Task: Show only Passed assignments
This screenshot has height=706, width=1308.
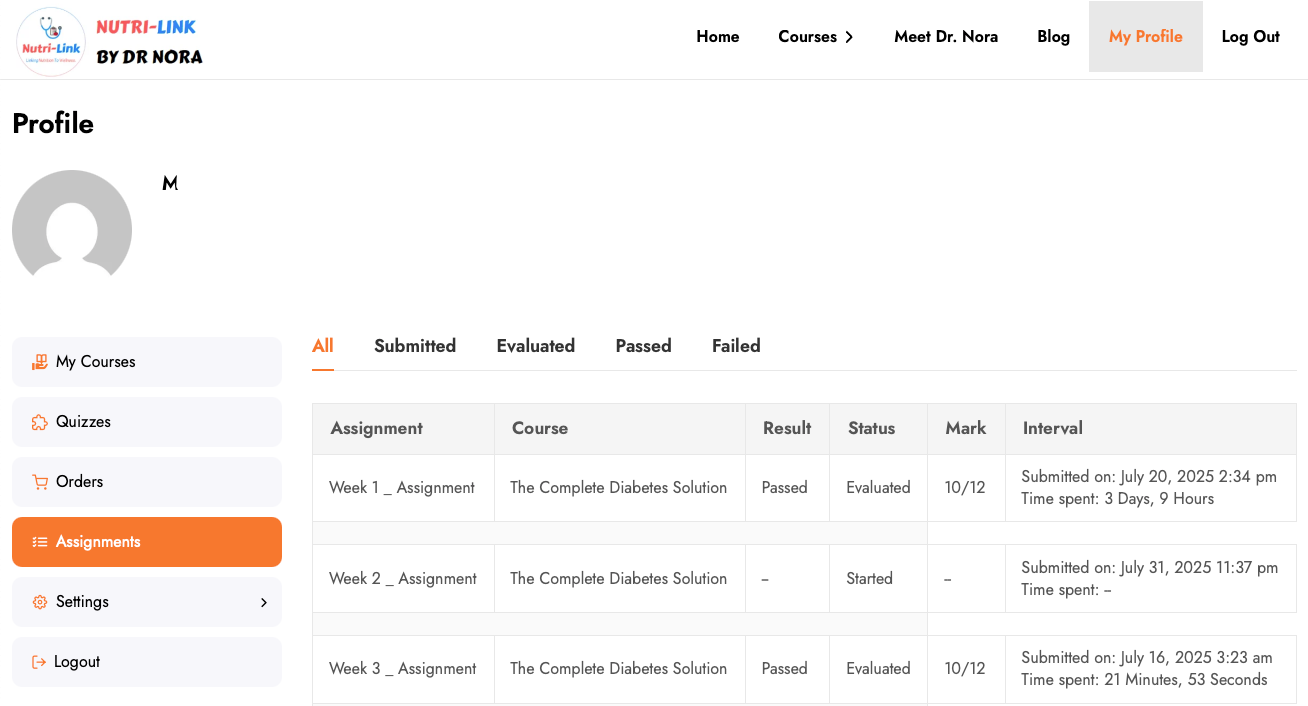Action: pos(643,346)
